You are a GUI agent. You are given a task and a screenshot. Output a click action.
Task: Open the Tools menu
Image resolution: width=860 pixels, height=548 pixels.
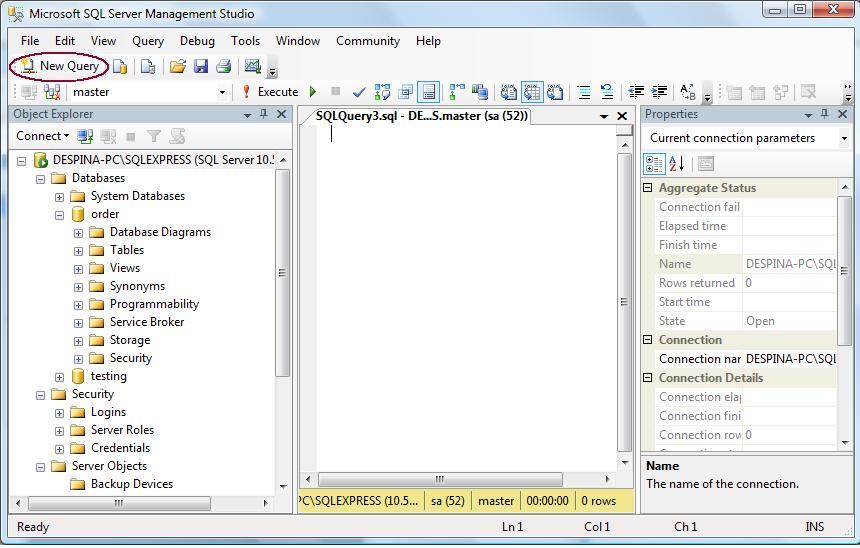245,41
